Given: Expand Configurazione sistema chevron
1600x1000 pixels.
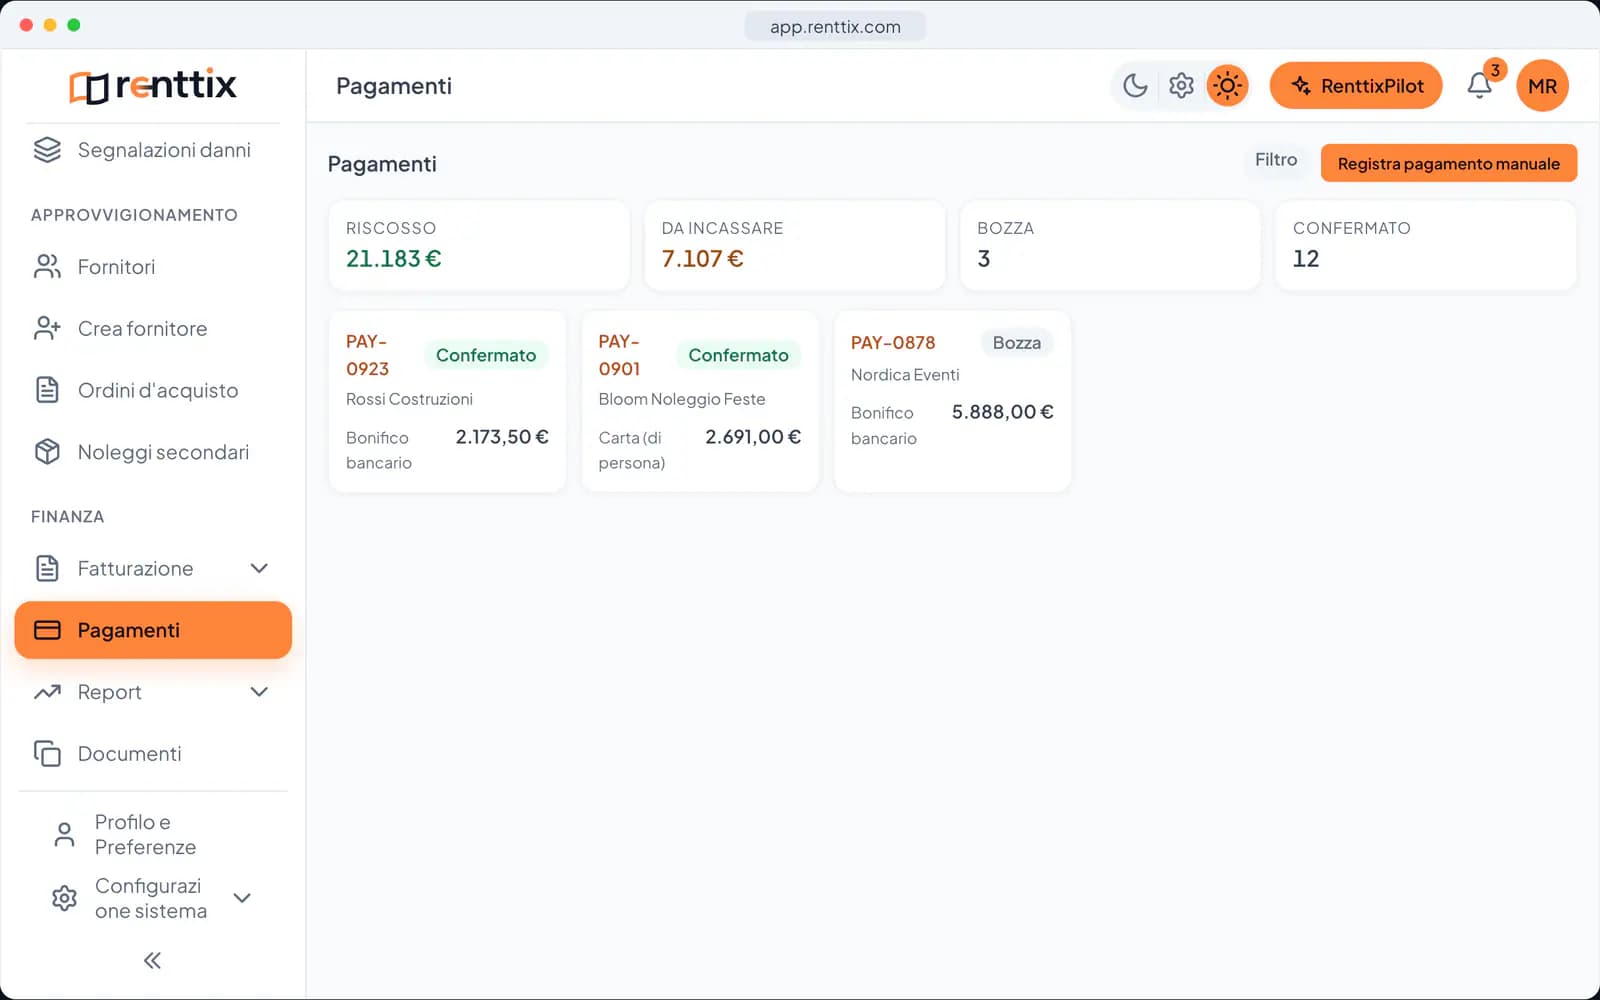Looking at the screenshot, I should [242, 898].
